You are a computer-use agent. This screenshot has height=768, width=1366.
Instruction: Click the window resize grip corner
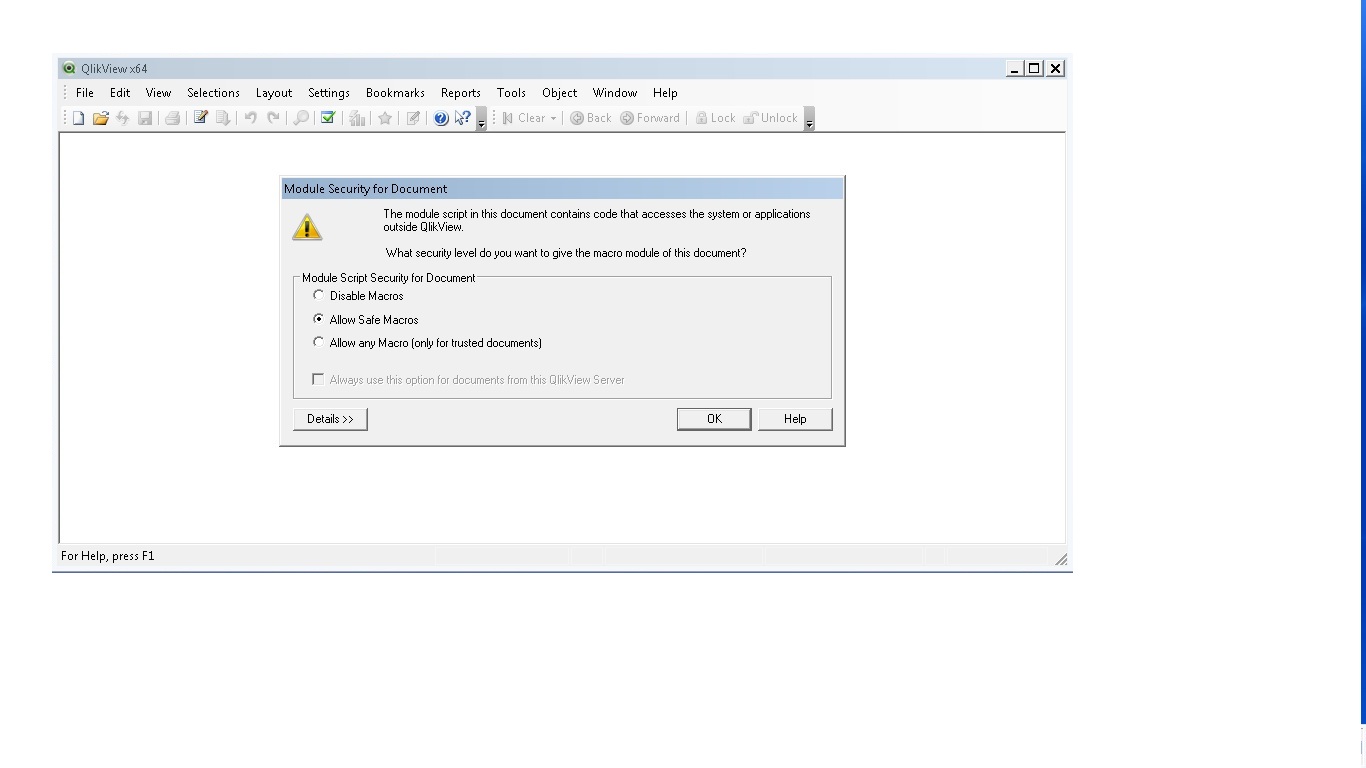(1061, 559)
